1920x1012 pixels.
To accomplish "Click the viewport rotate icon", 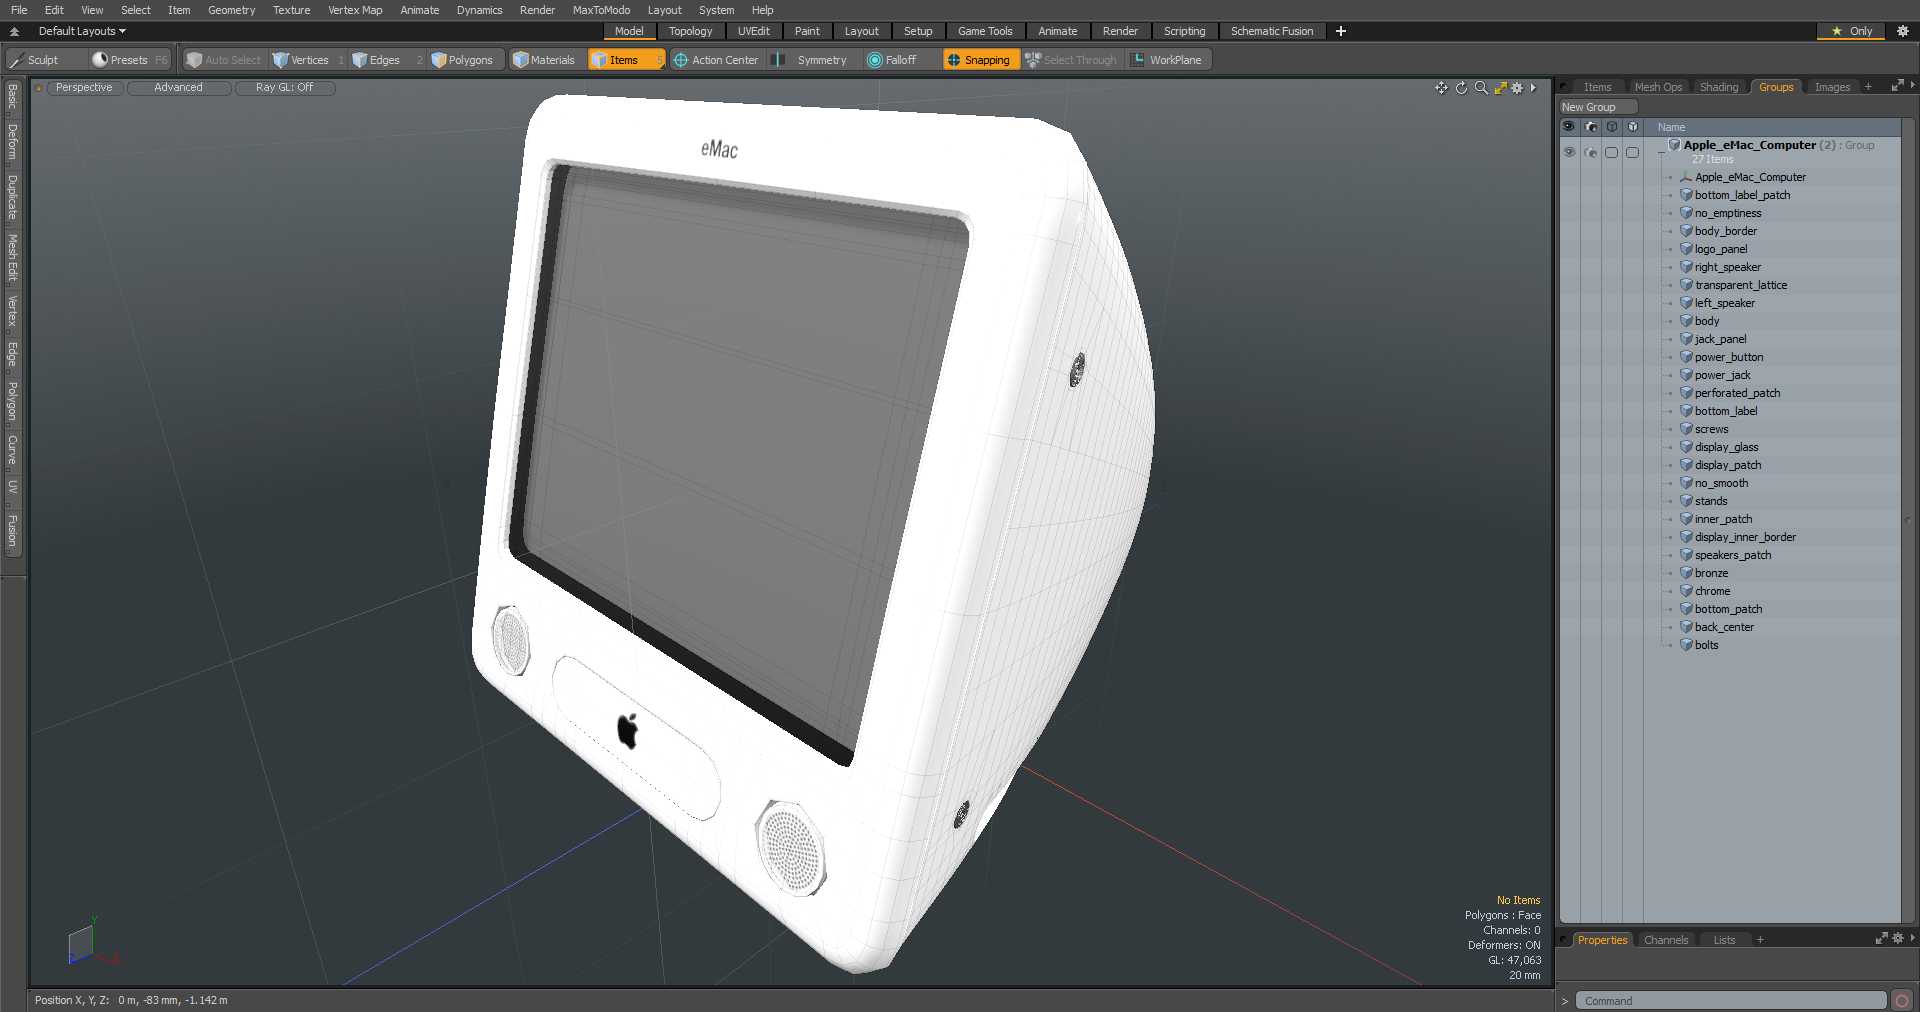I will (1461, 88).
